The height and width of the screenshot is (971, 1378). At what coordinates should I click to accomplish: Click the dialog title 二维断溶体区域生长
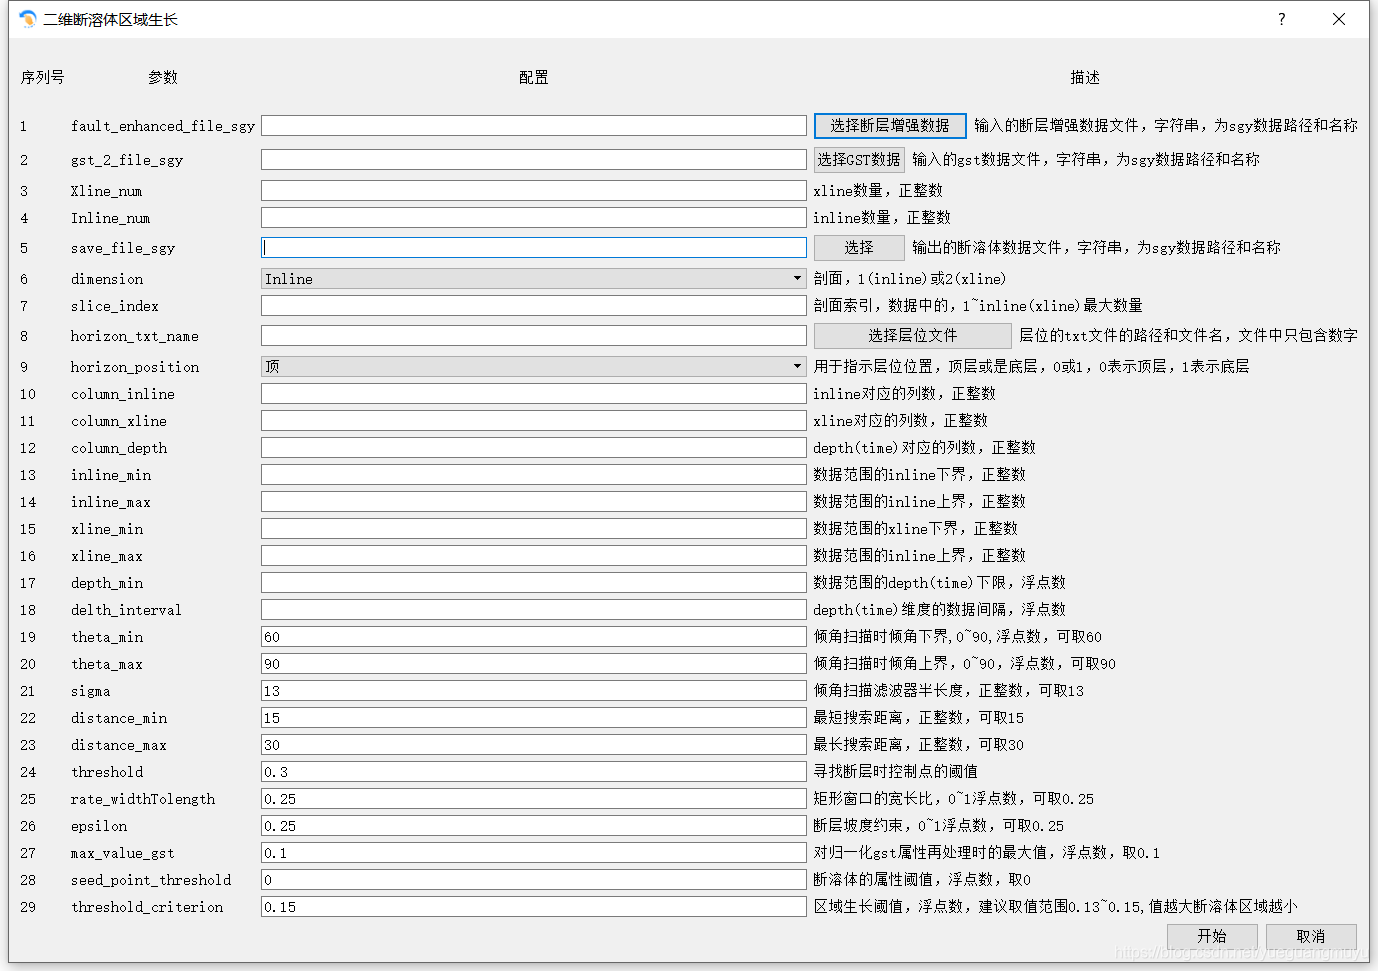111,19
